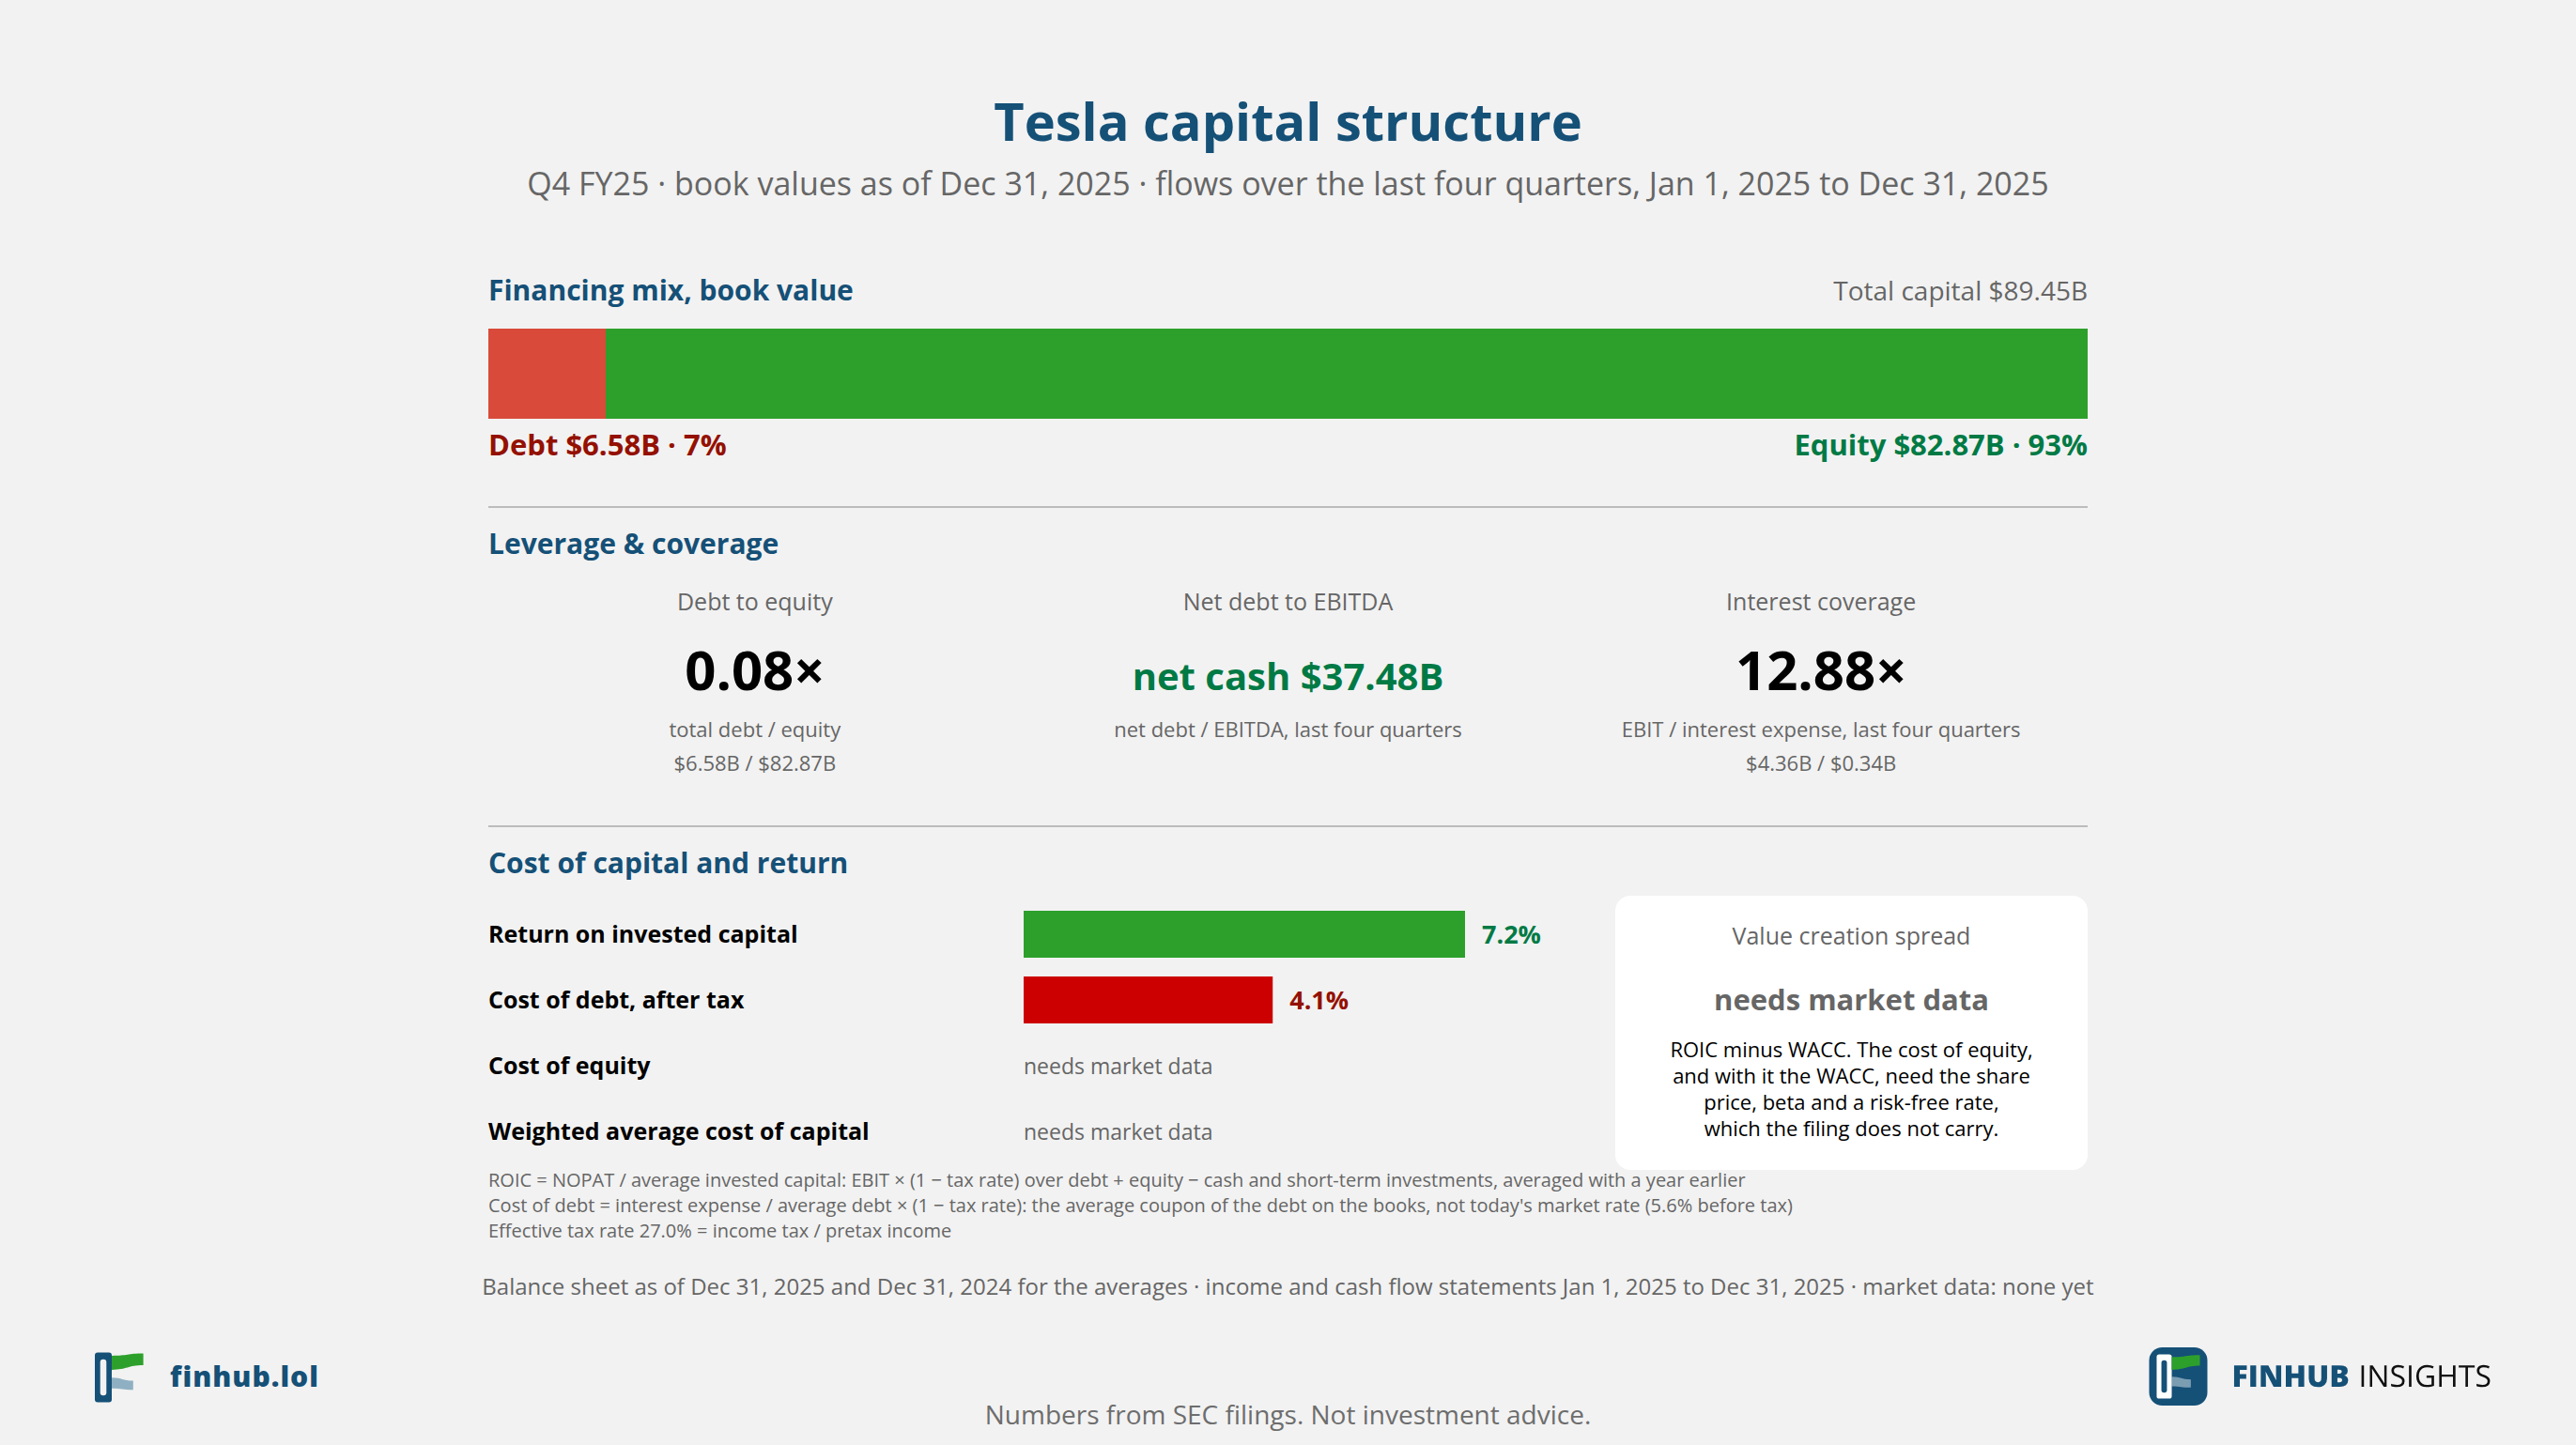
Task: Select the Financing mix, book value heading
Action: coord(670,290)
